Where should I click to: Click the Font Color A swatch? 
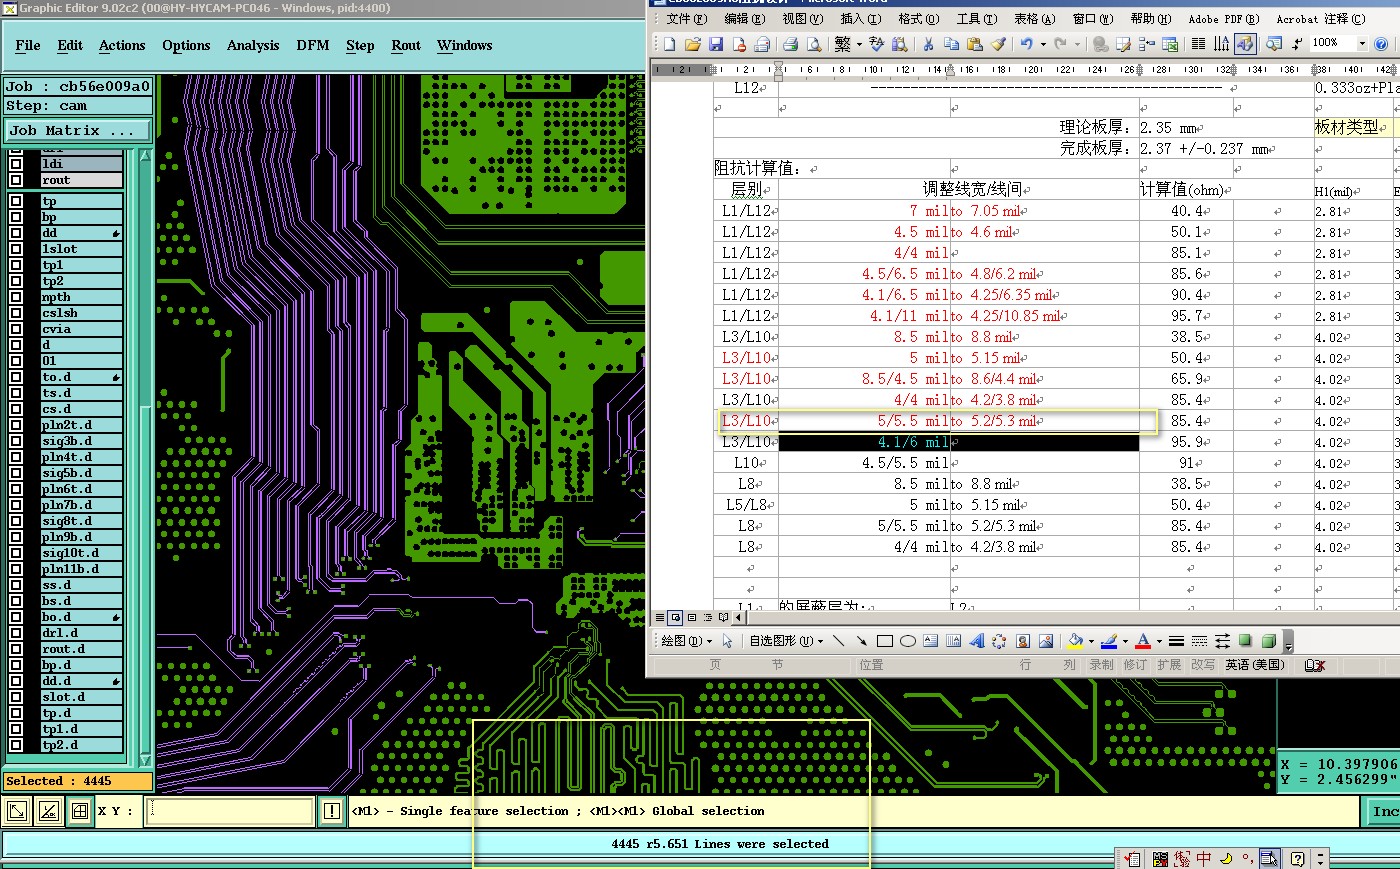click(x=1143, y=641)
